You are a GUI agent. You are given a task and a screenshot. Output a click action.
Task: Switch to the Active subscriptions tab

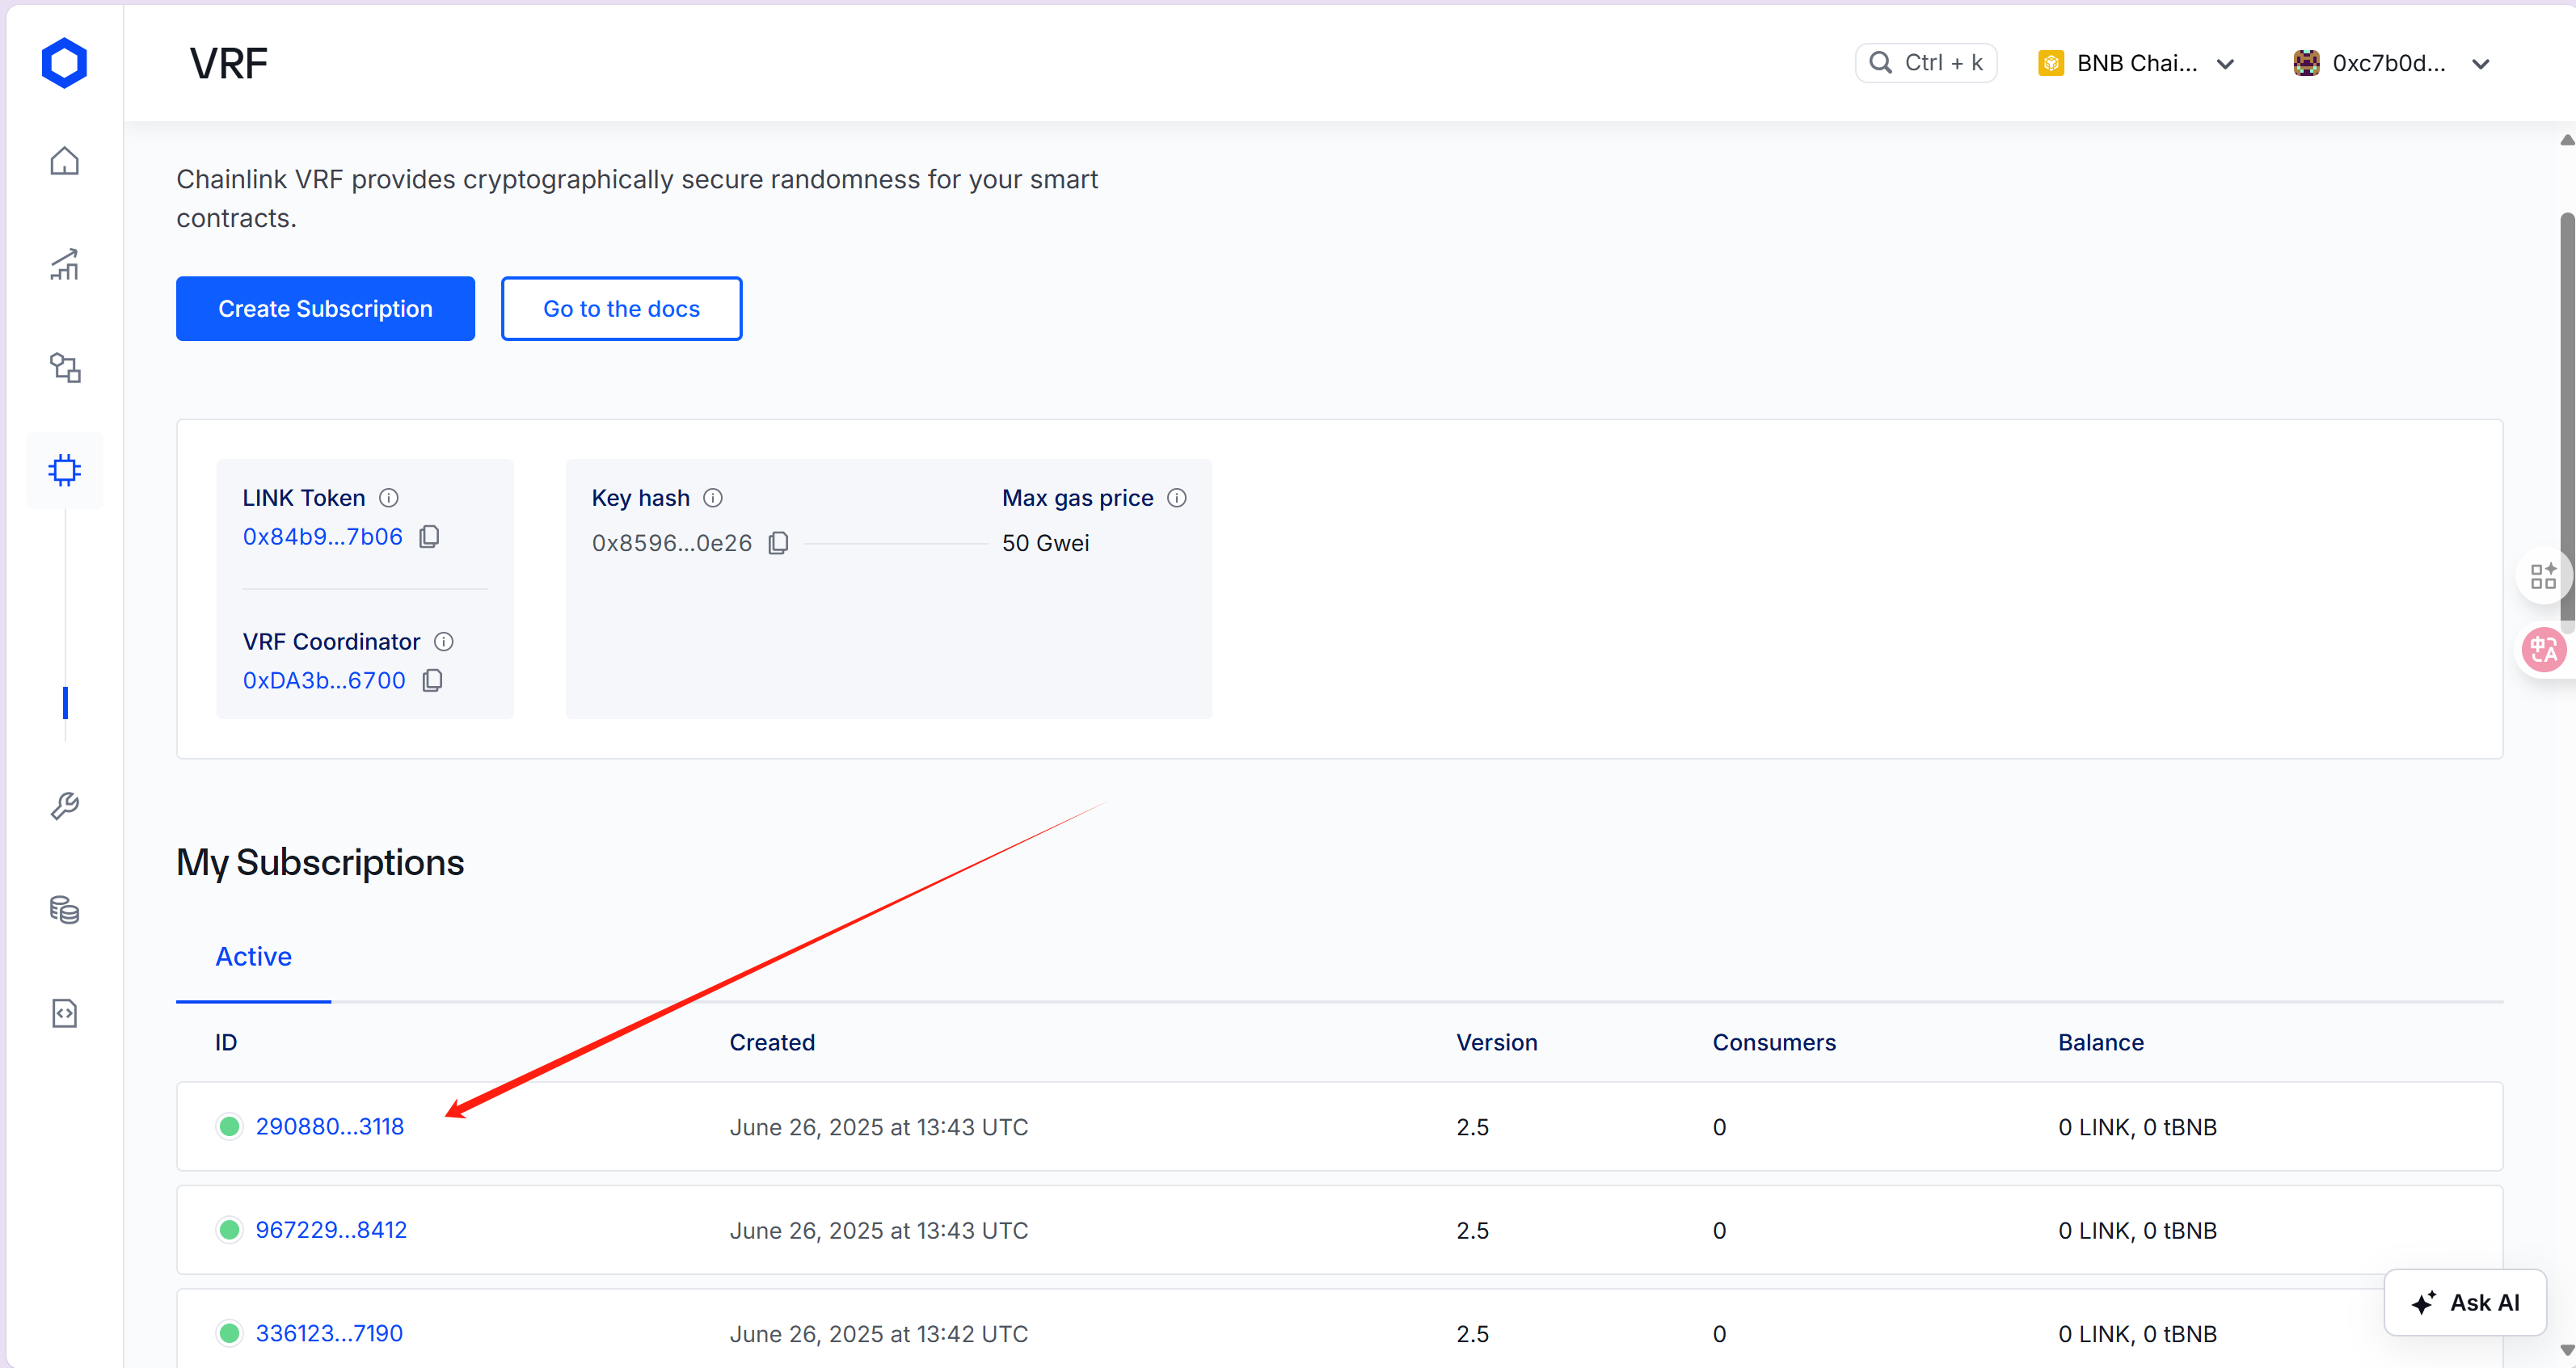254,957
